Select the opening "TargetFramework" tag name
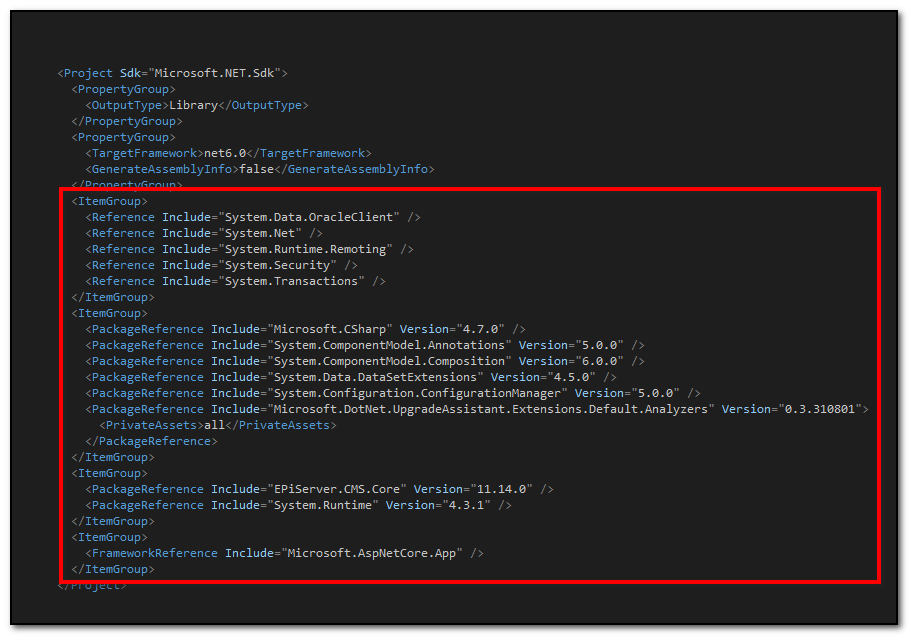 point(144,153)
